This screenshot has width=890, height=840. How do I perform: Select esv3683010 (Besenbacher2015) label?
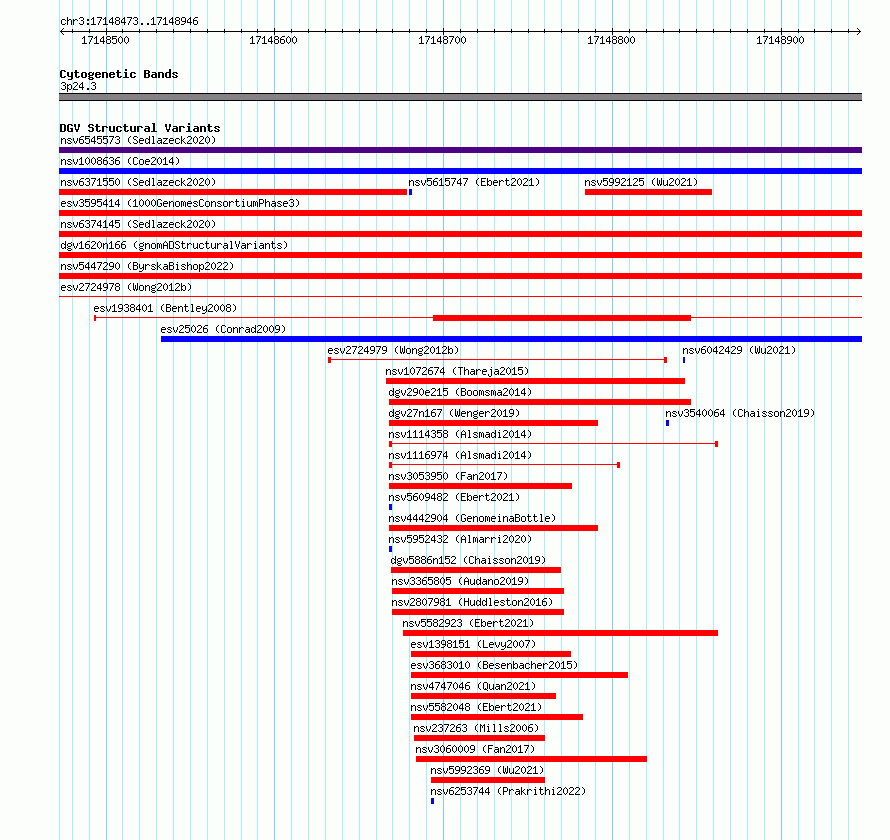point(494,665)
